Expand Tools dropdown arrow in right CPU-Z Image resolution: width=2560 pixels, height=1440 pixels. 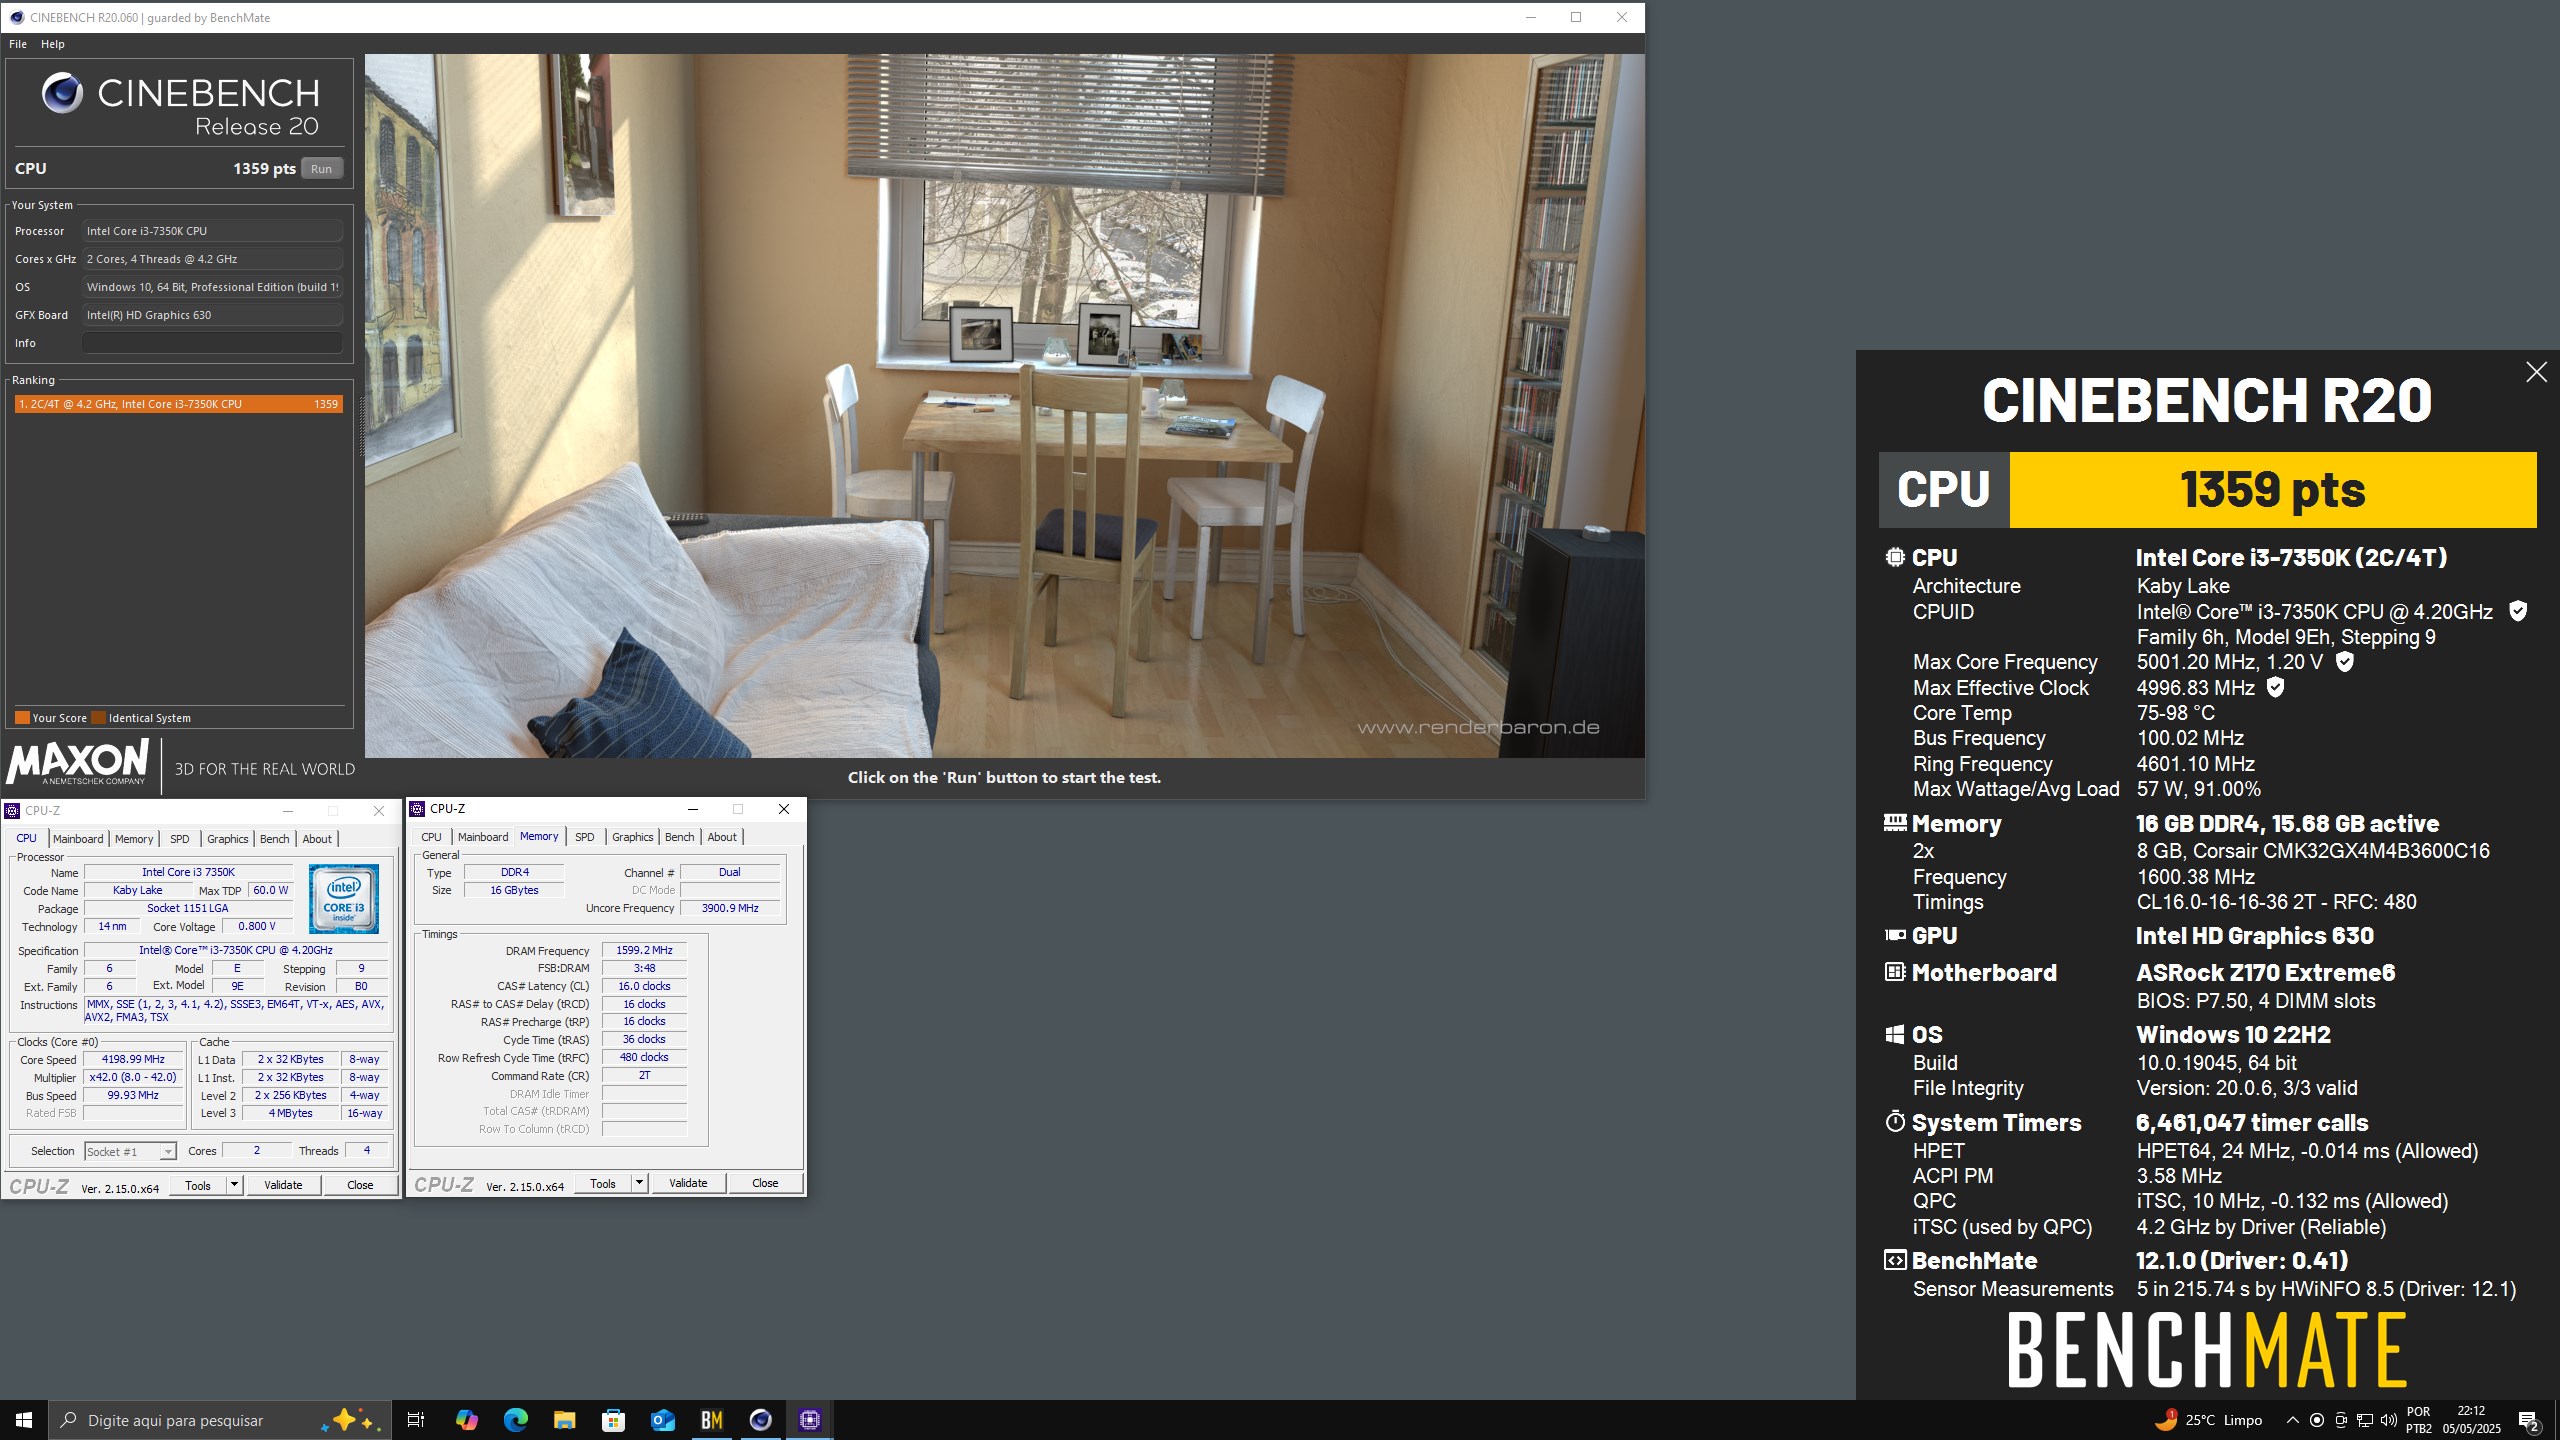click(639, 1183)
